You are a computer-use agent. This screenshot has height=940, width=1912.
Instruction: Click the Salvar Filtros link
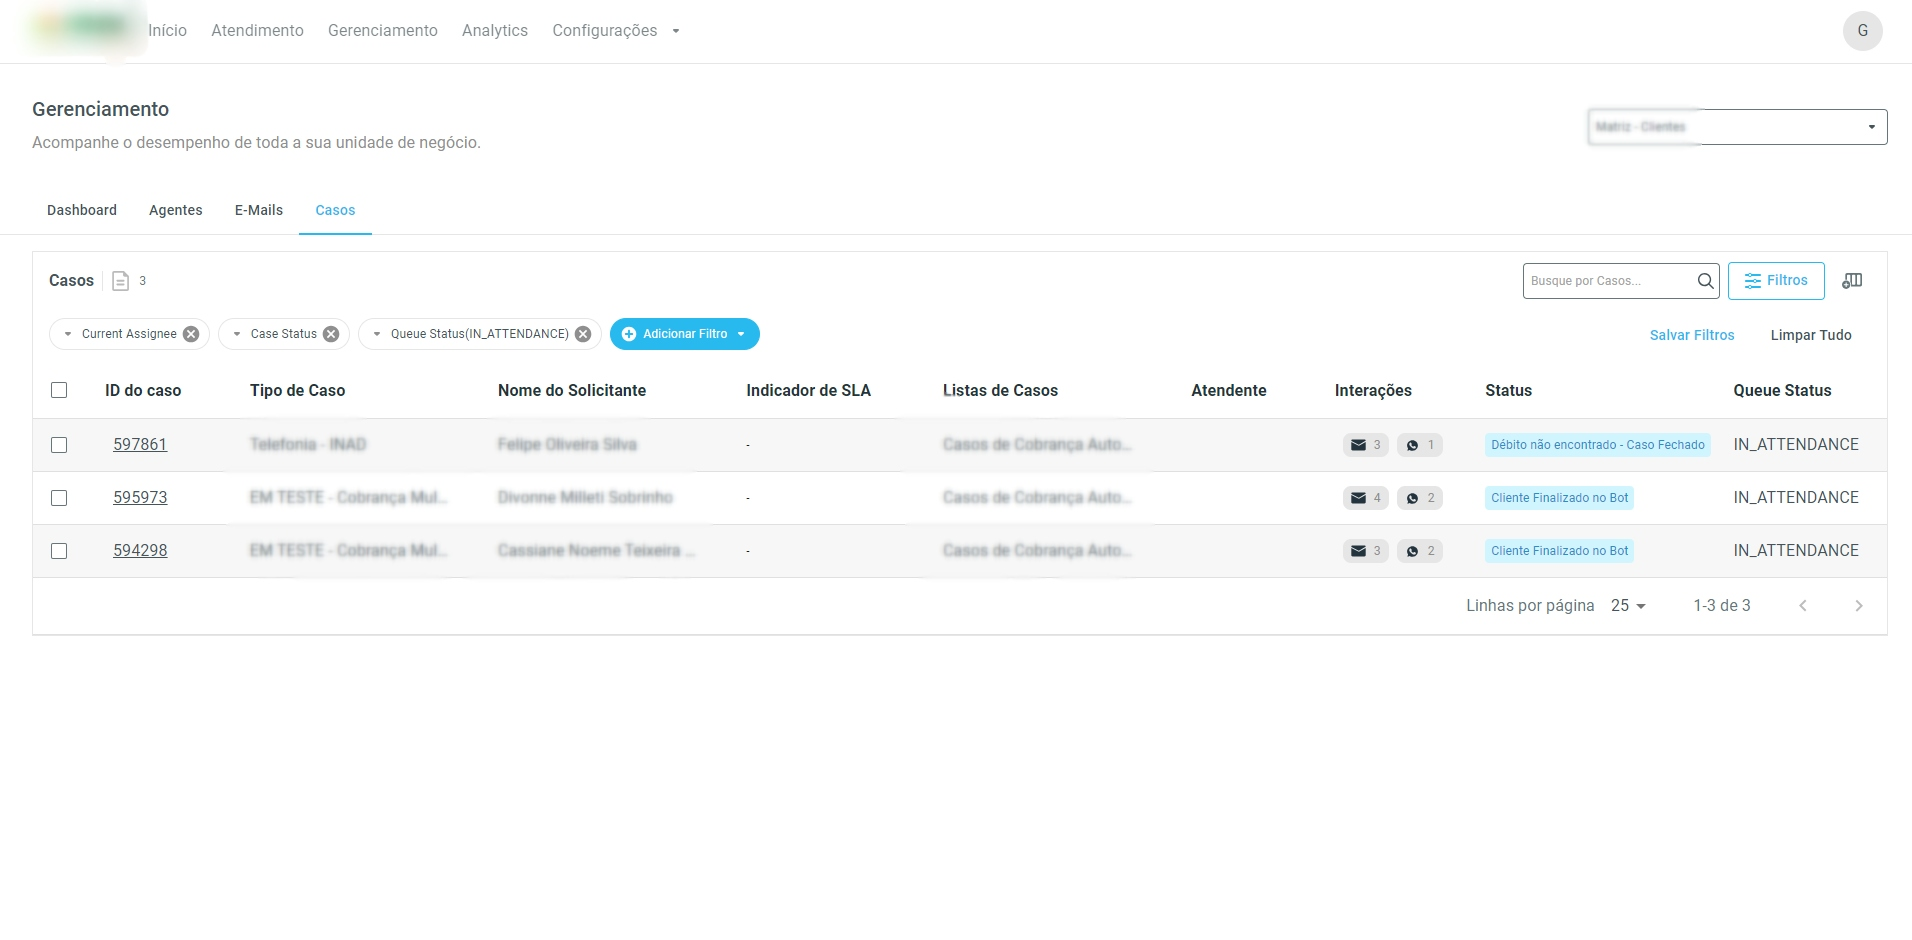(1691, 335)
